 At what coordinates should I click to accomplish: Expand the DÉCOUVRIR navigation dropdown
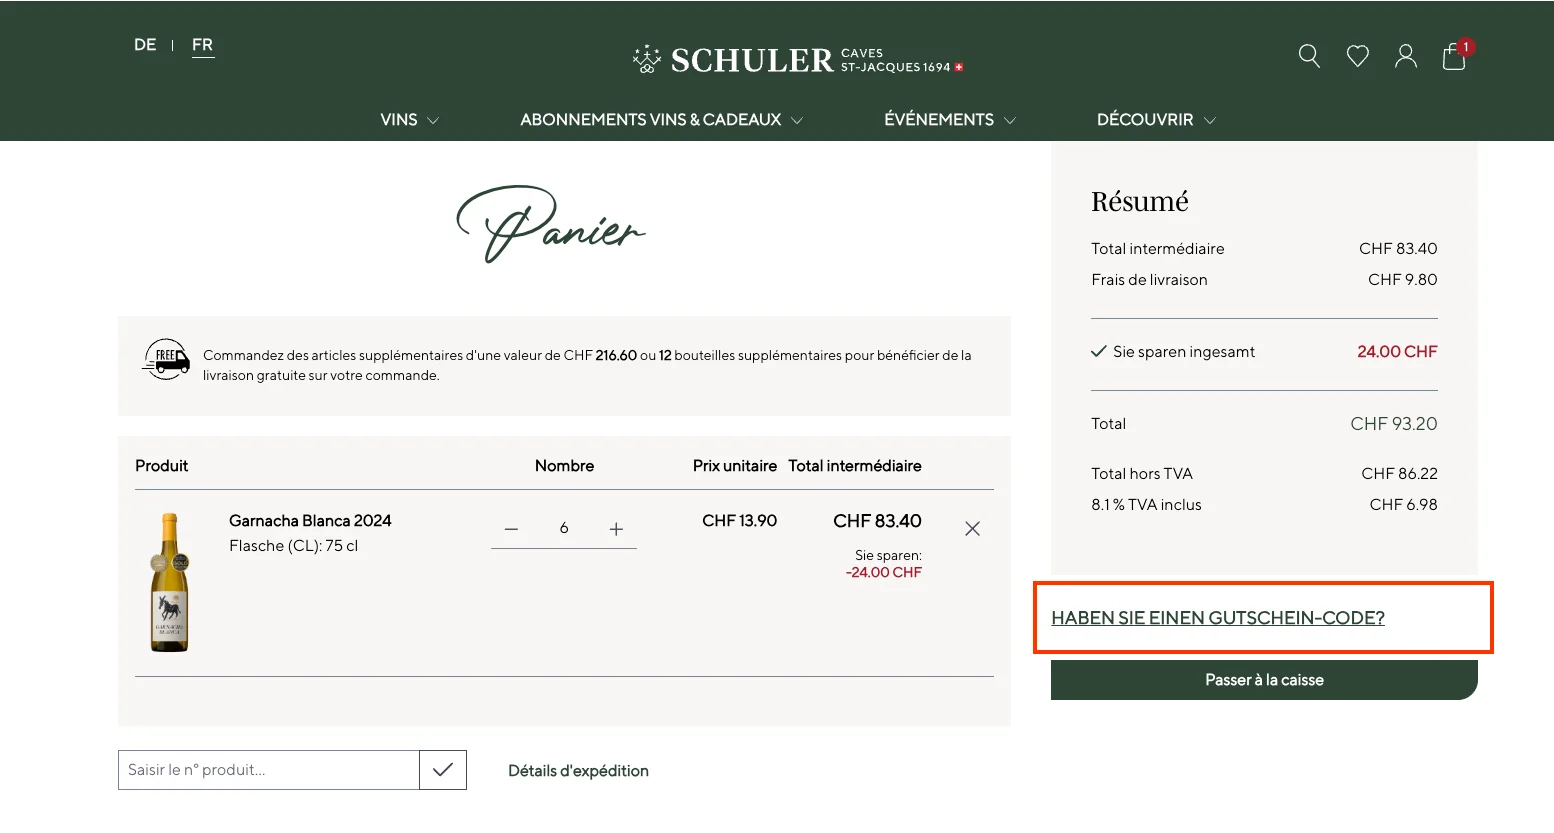1155,119
